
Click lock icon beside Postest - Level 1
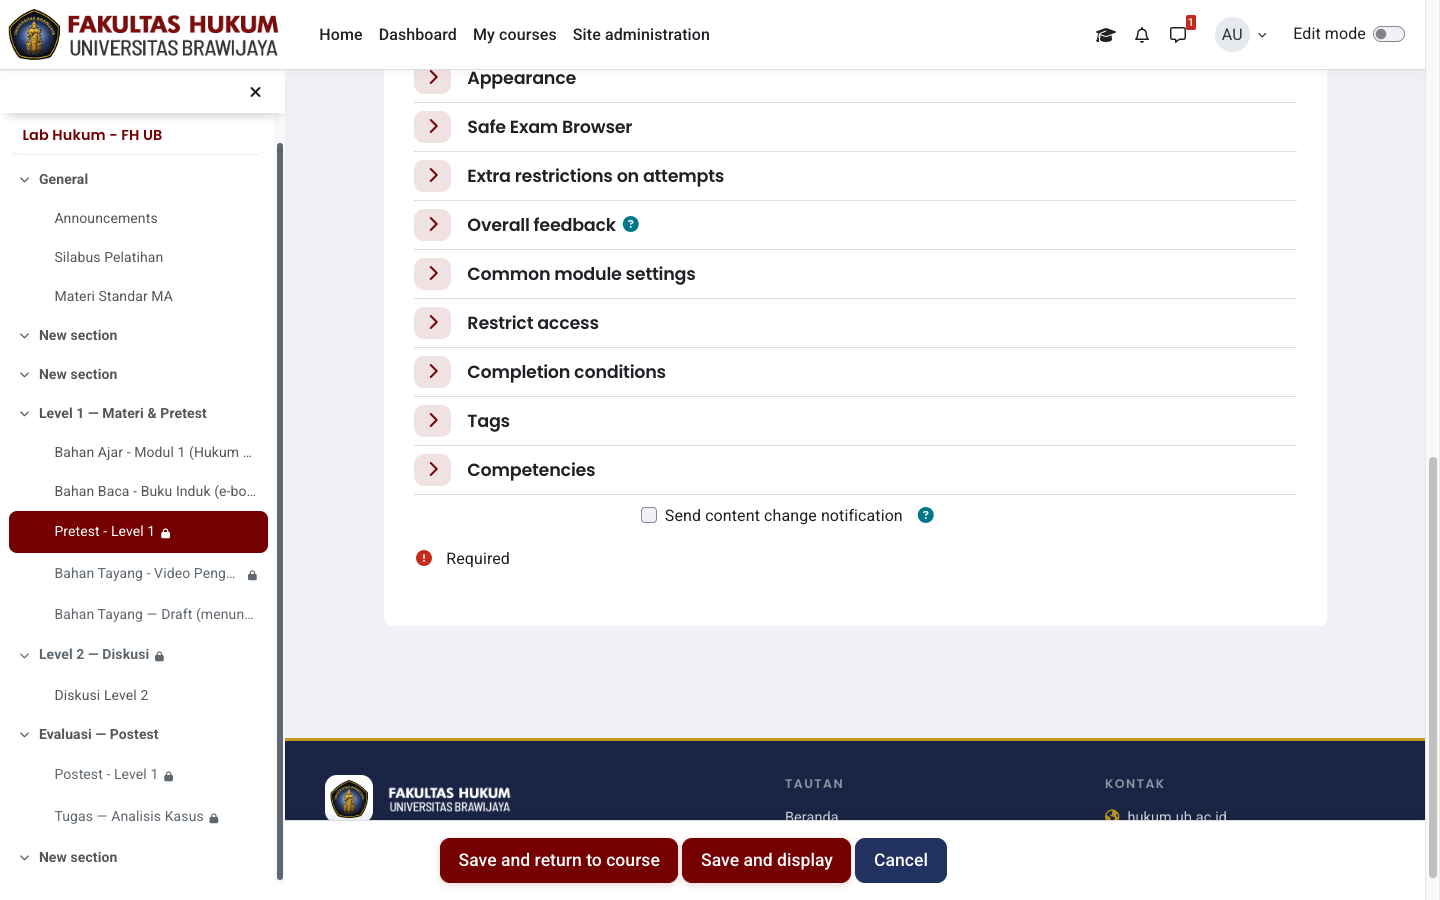(x=169, y=776)
